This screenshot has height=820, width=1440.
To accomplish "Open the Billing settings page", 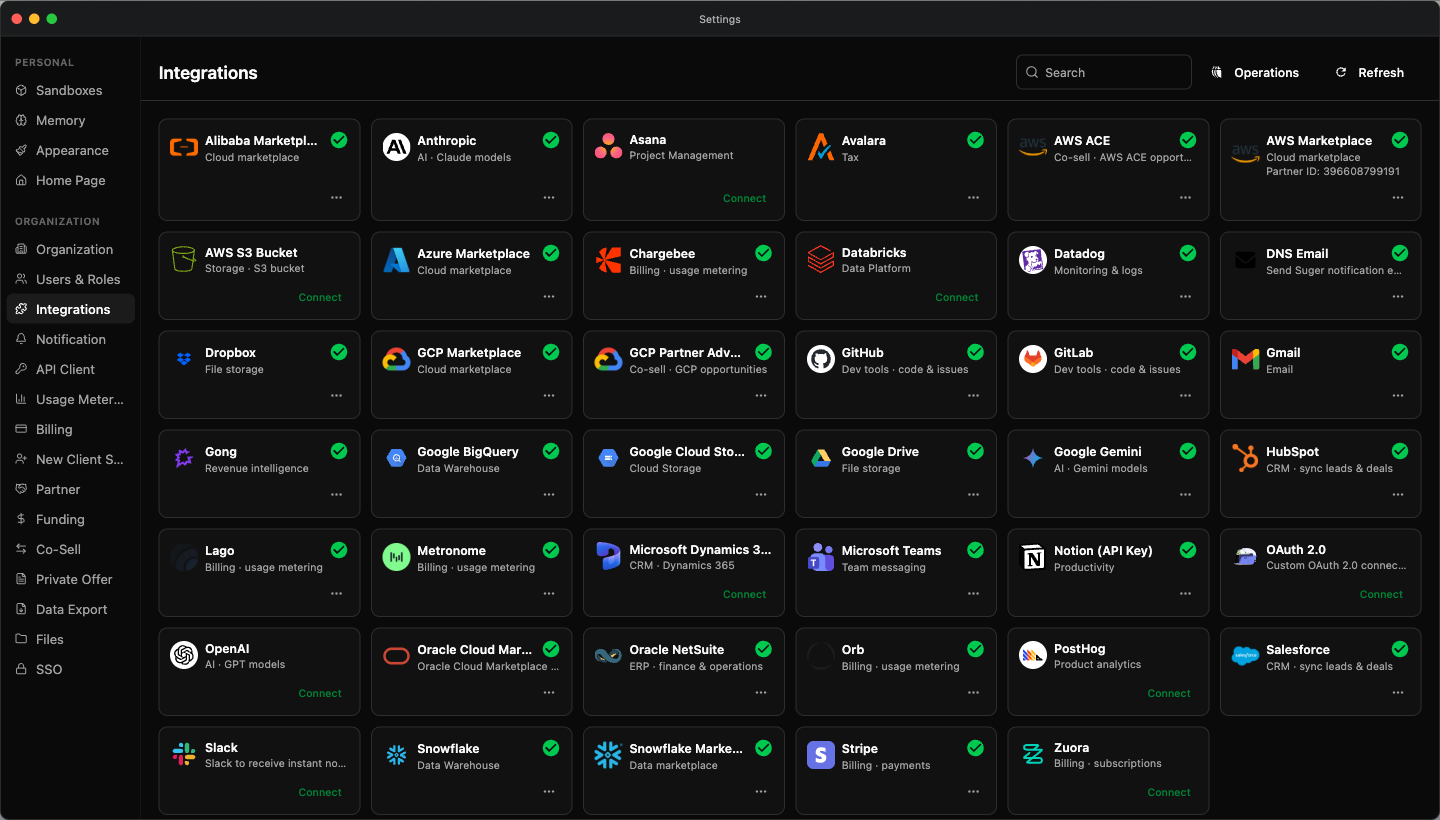I will tap(70, 429).
